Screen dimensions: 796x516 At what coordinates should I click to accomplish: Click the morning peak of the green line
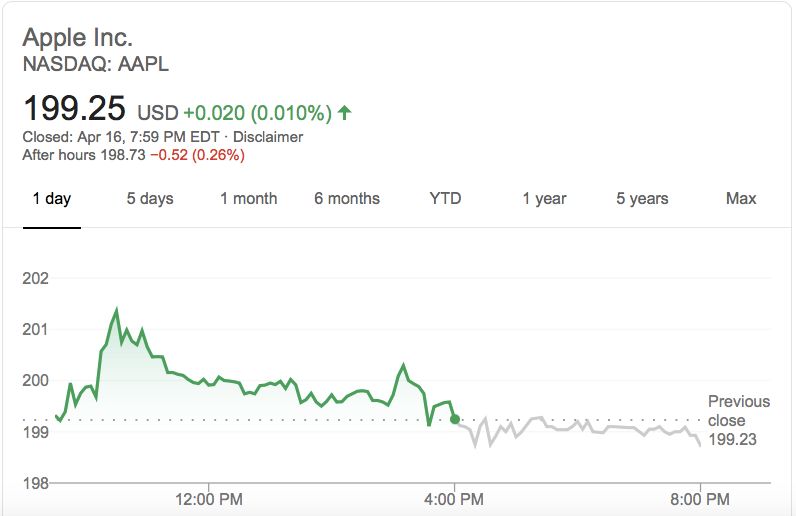[116, 311]
